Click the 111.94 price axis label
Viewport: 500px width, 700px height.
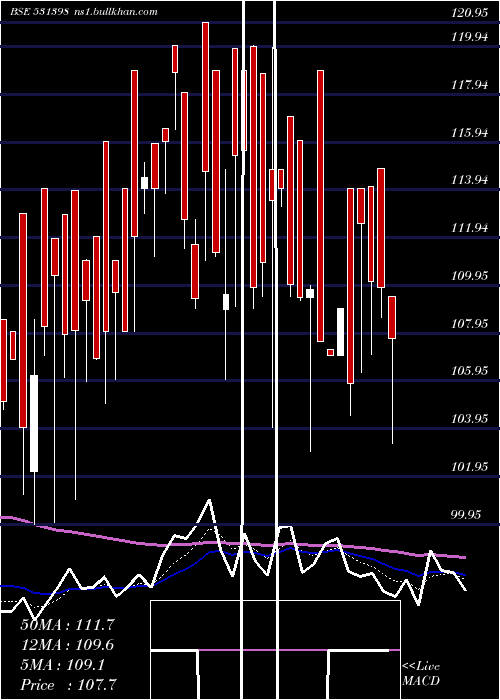tap(469, 228)
